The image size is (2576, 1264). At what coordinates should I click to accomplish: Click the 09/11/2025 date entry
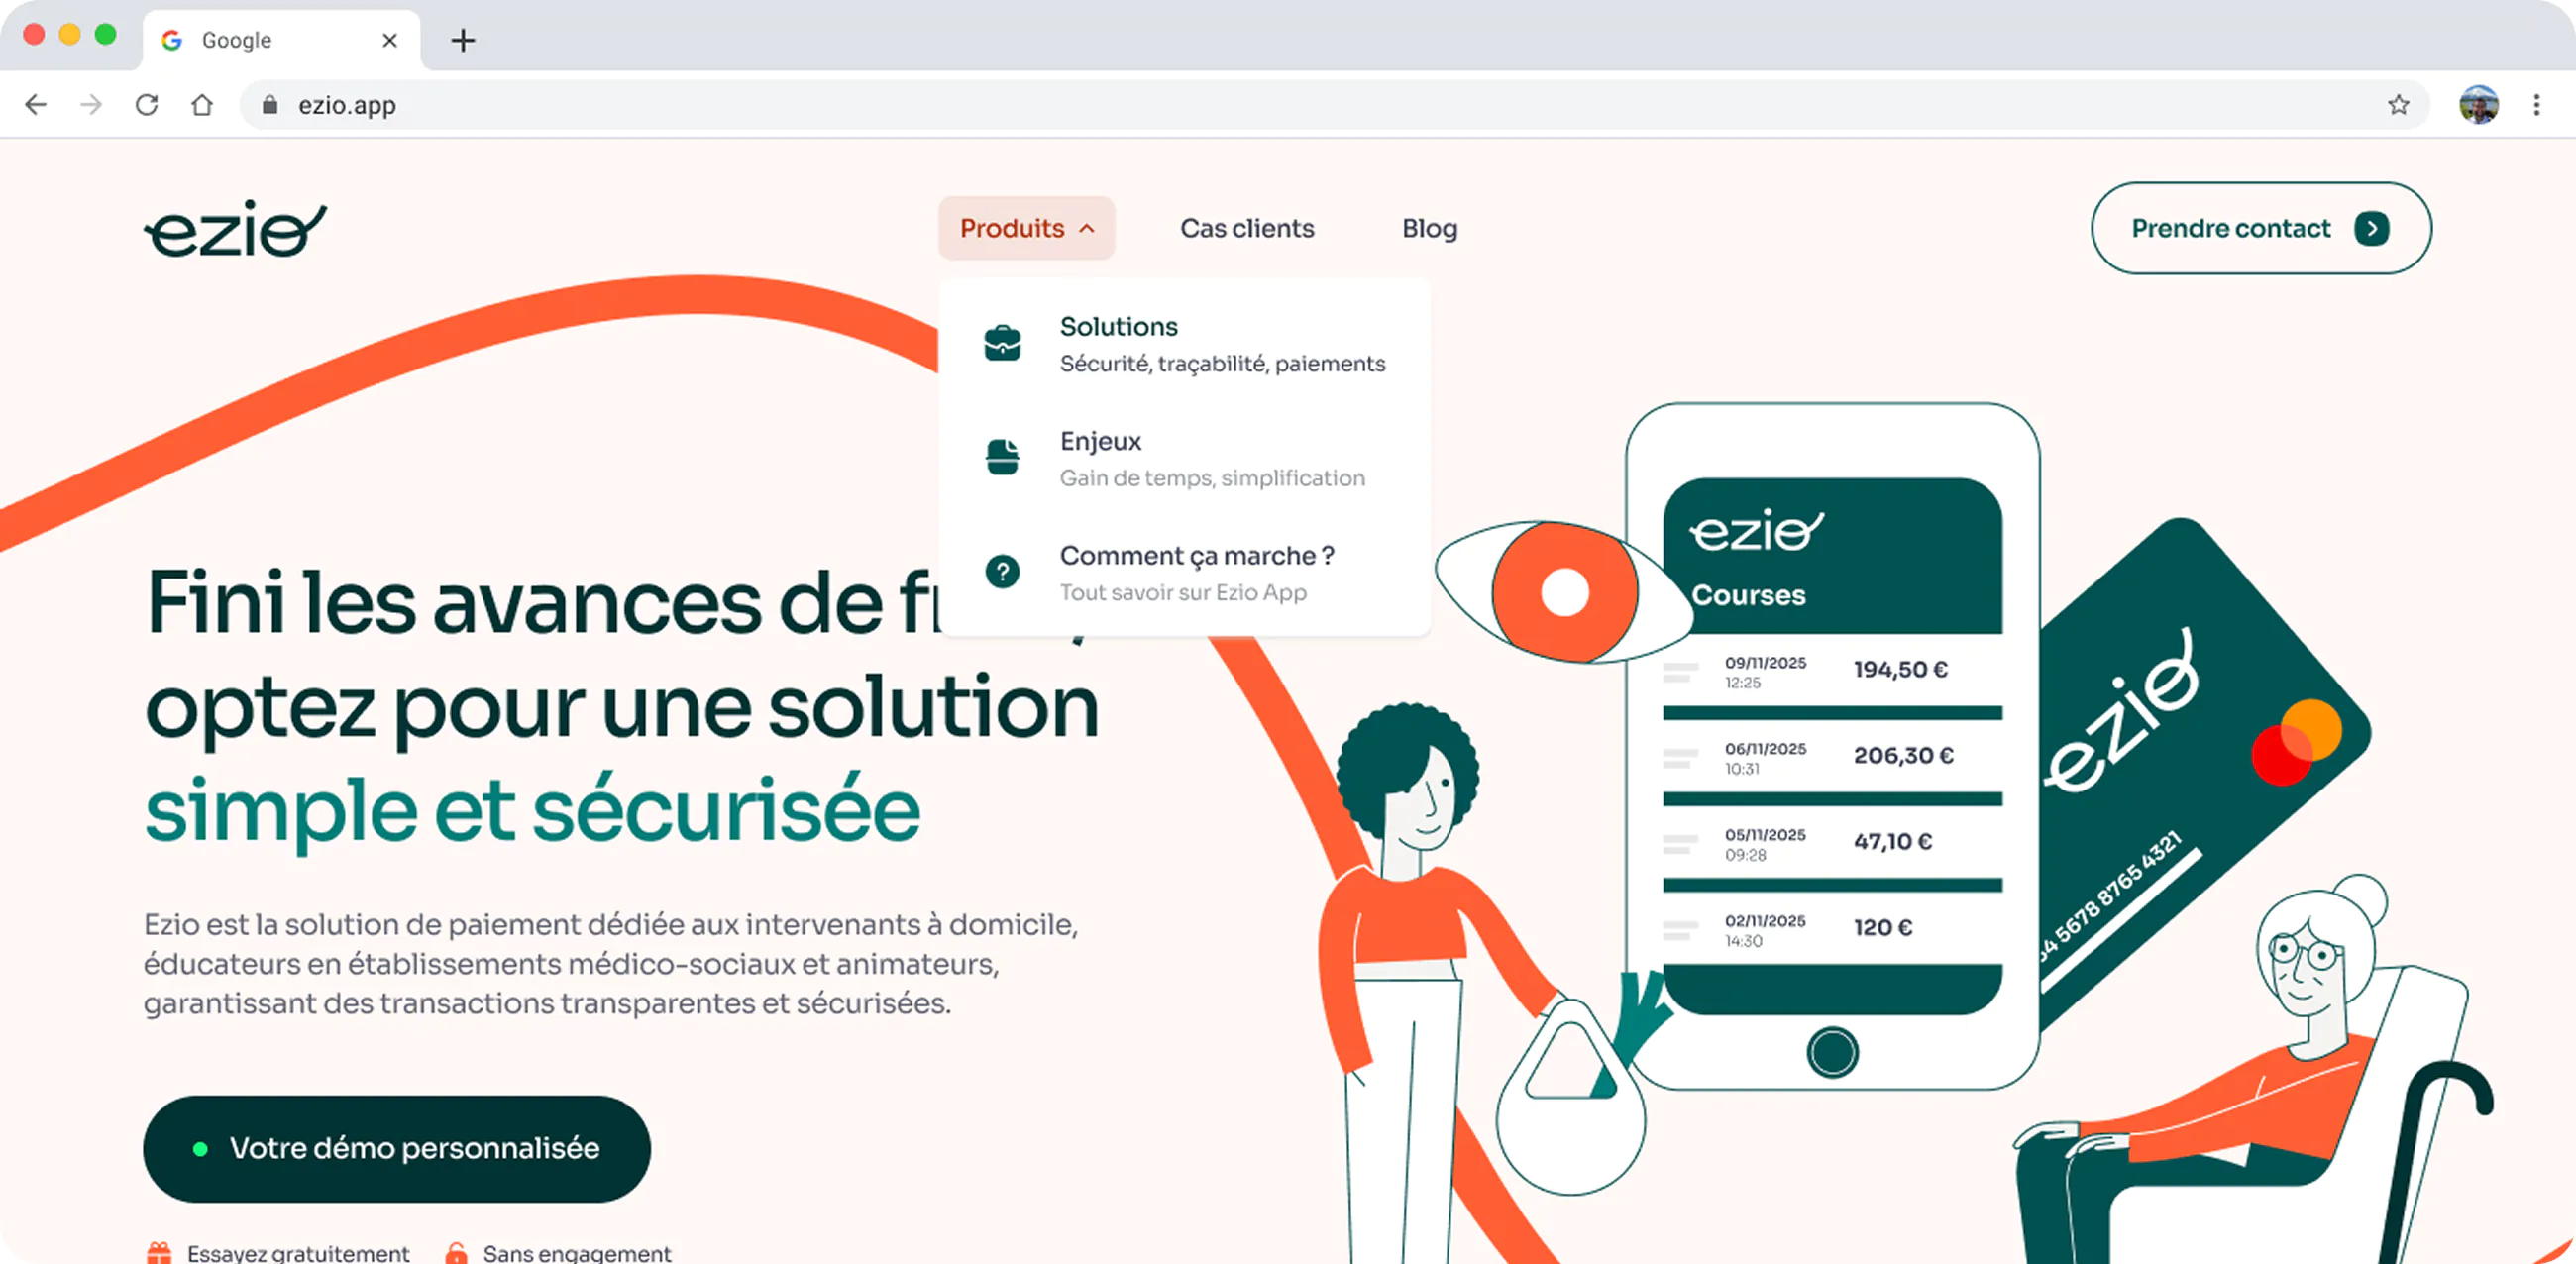[x=1765, y=662]
